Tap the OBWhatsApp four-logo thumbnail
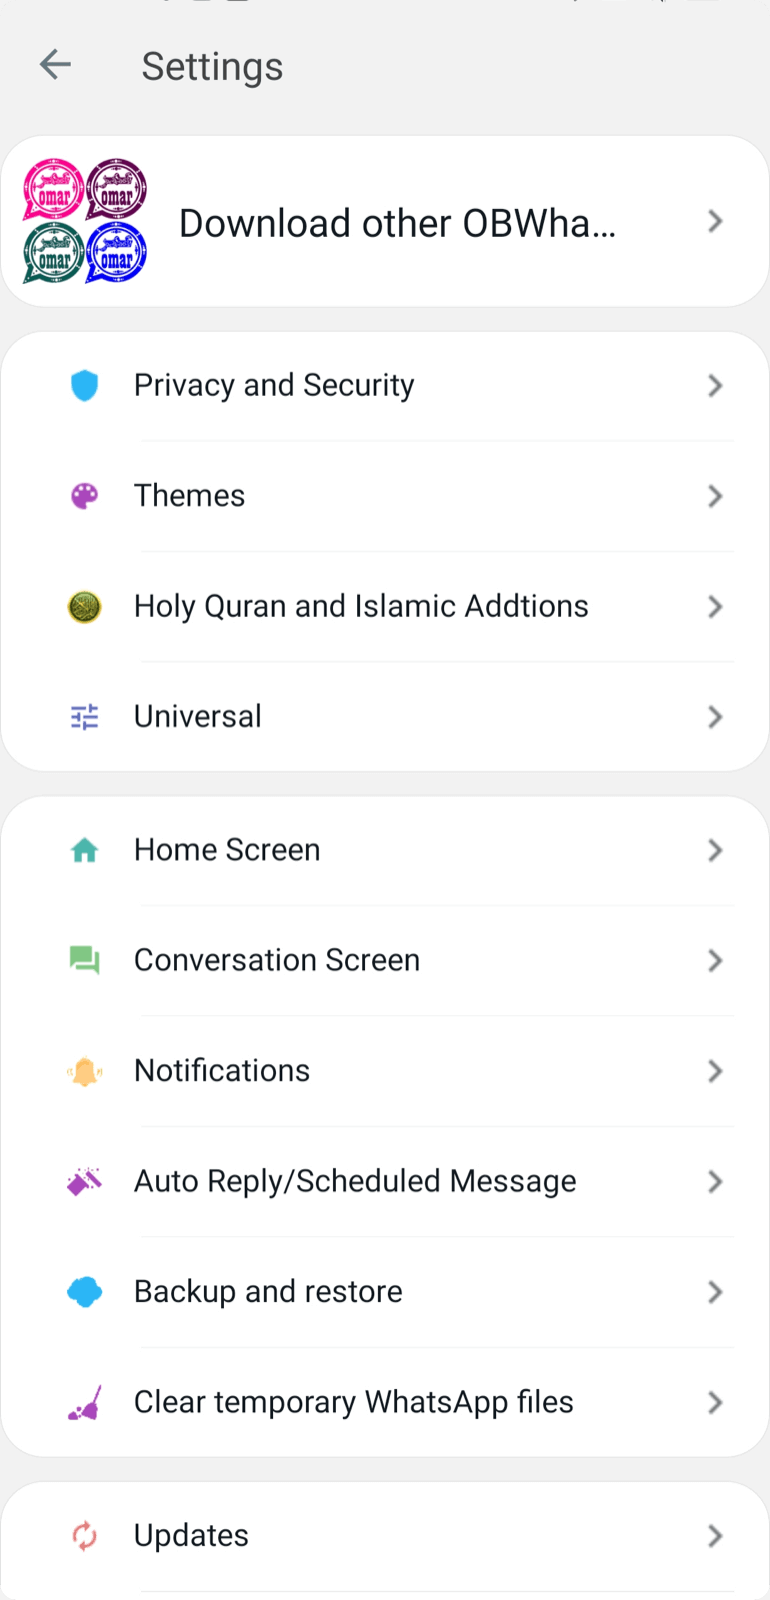The width and height of the screenshot is (770, 1600). click(x=85, y=221)
